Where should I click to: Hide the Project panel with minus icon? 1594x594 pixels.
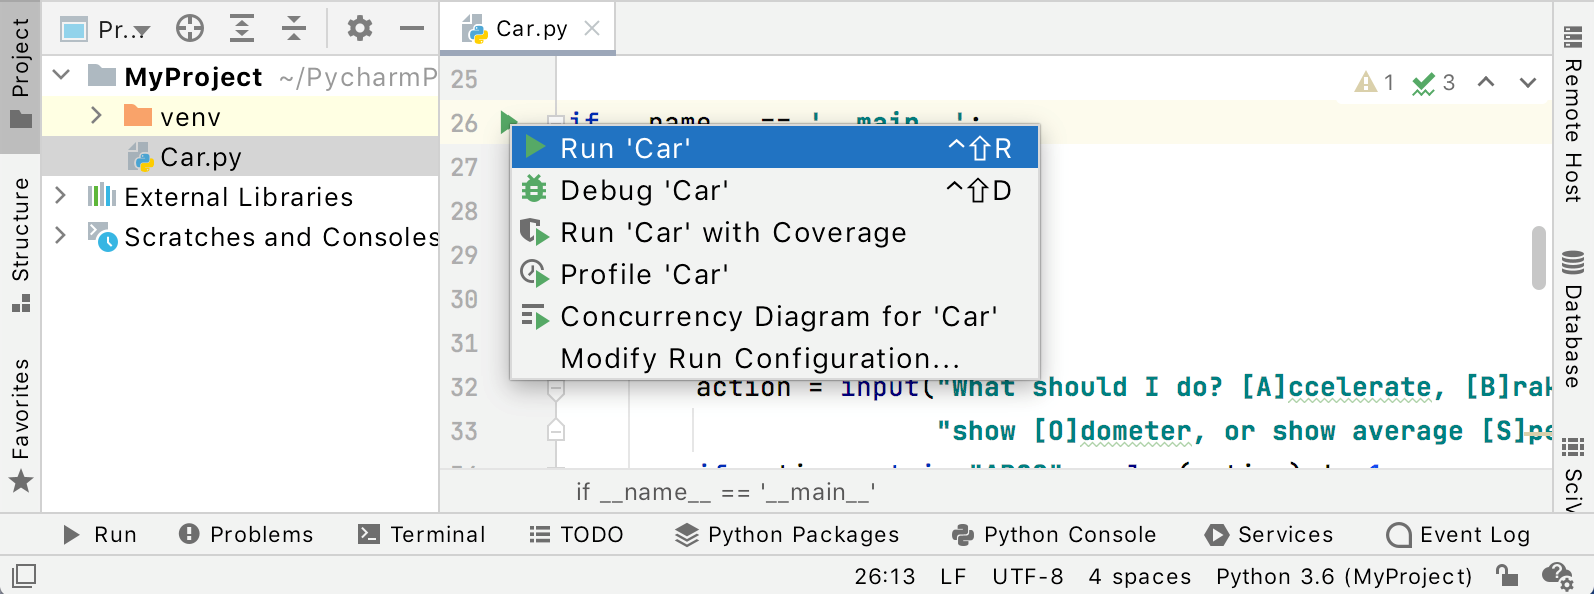(x=412, y=29)
